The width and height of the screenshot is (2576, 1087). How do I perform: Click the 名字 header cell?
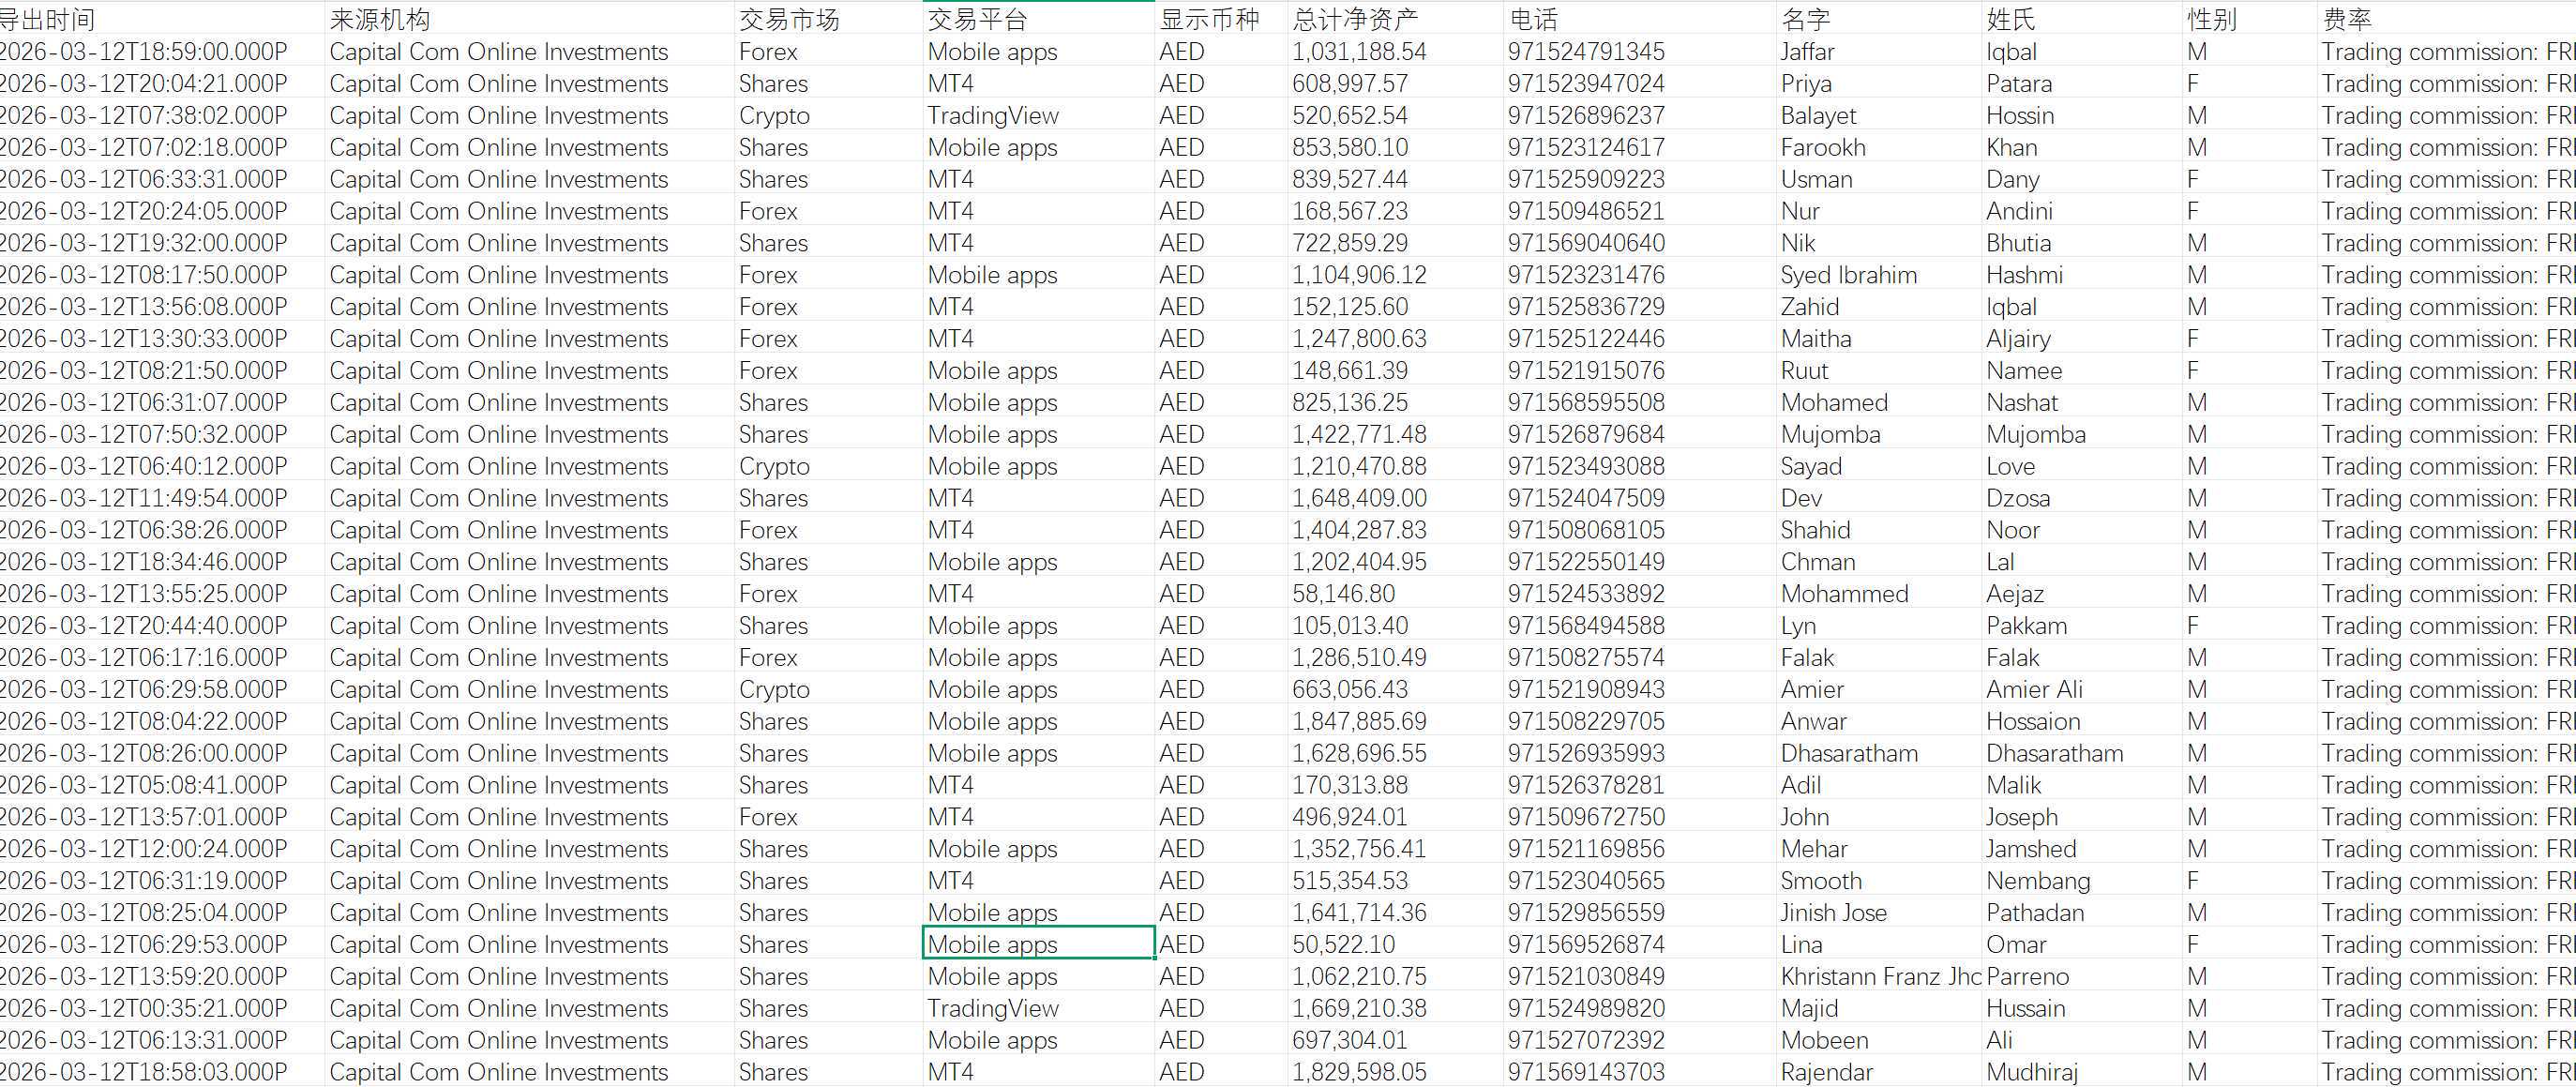[1879, 19]
